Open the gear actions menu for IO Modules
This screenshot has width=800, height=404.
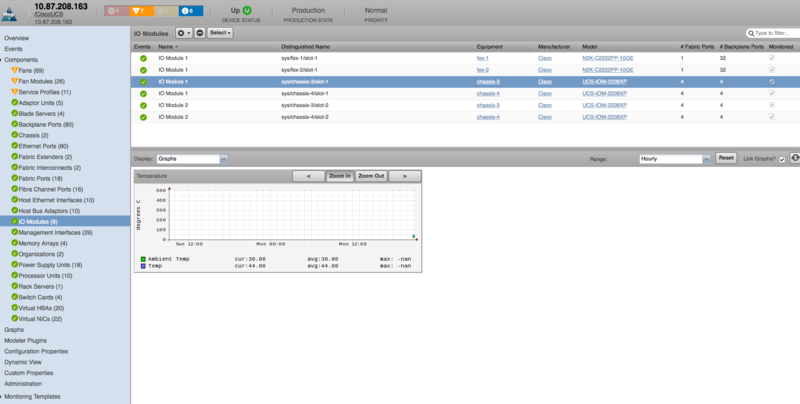click(x=184, y=33)
